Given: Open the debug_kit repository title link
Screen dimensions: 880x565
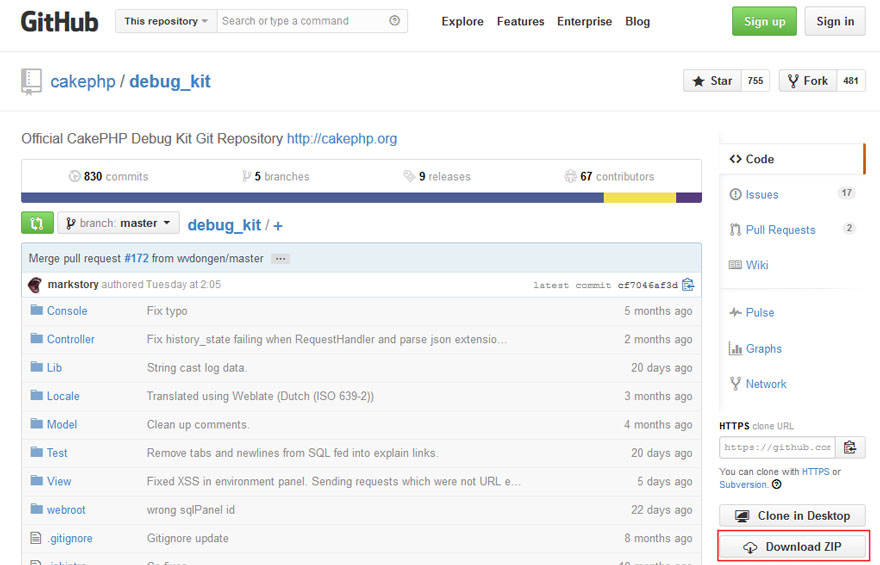Looking at the screenshot, I should click(170, 81).
